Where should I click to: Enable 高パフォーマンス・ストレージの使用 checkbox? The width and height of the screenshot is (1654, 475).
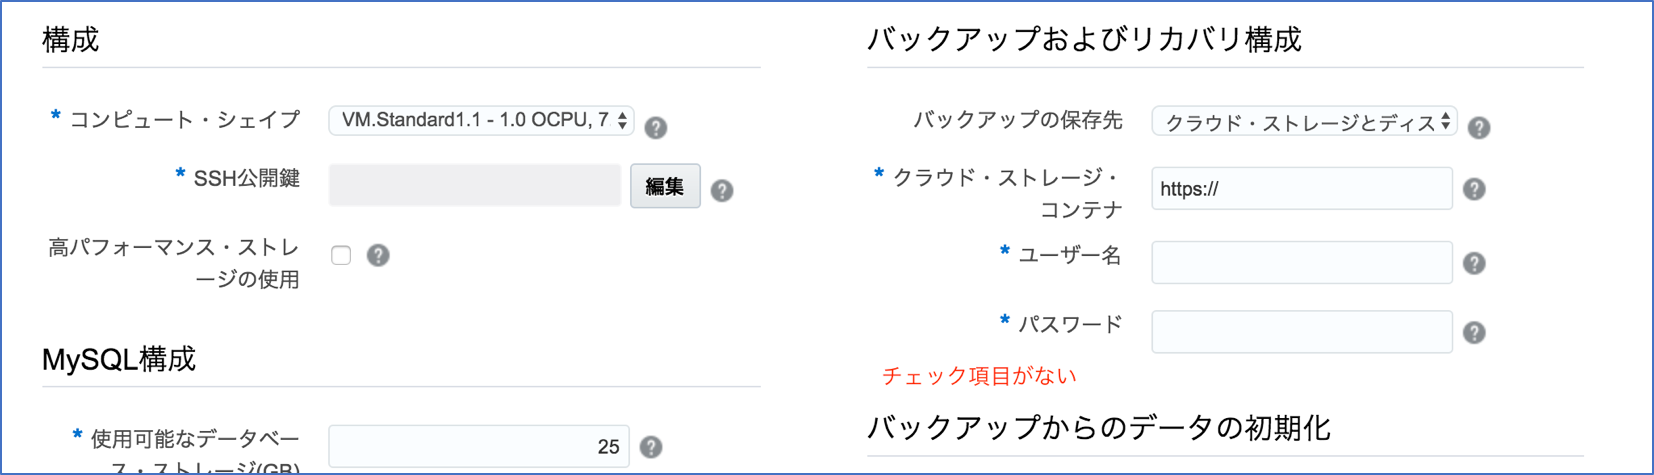(x=341, y=255)
